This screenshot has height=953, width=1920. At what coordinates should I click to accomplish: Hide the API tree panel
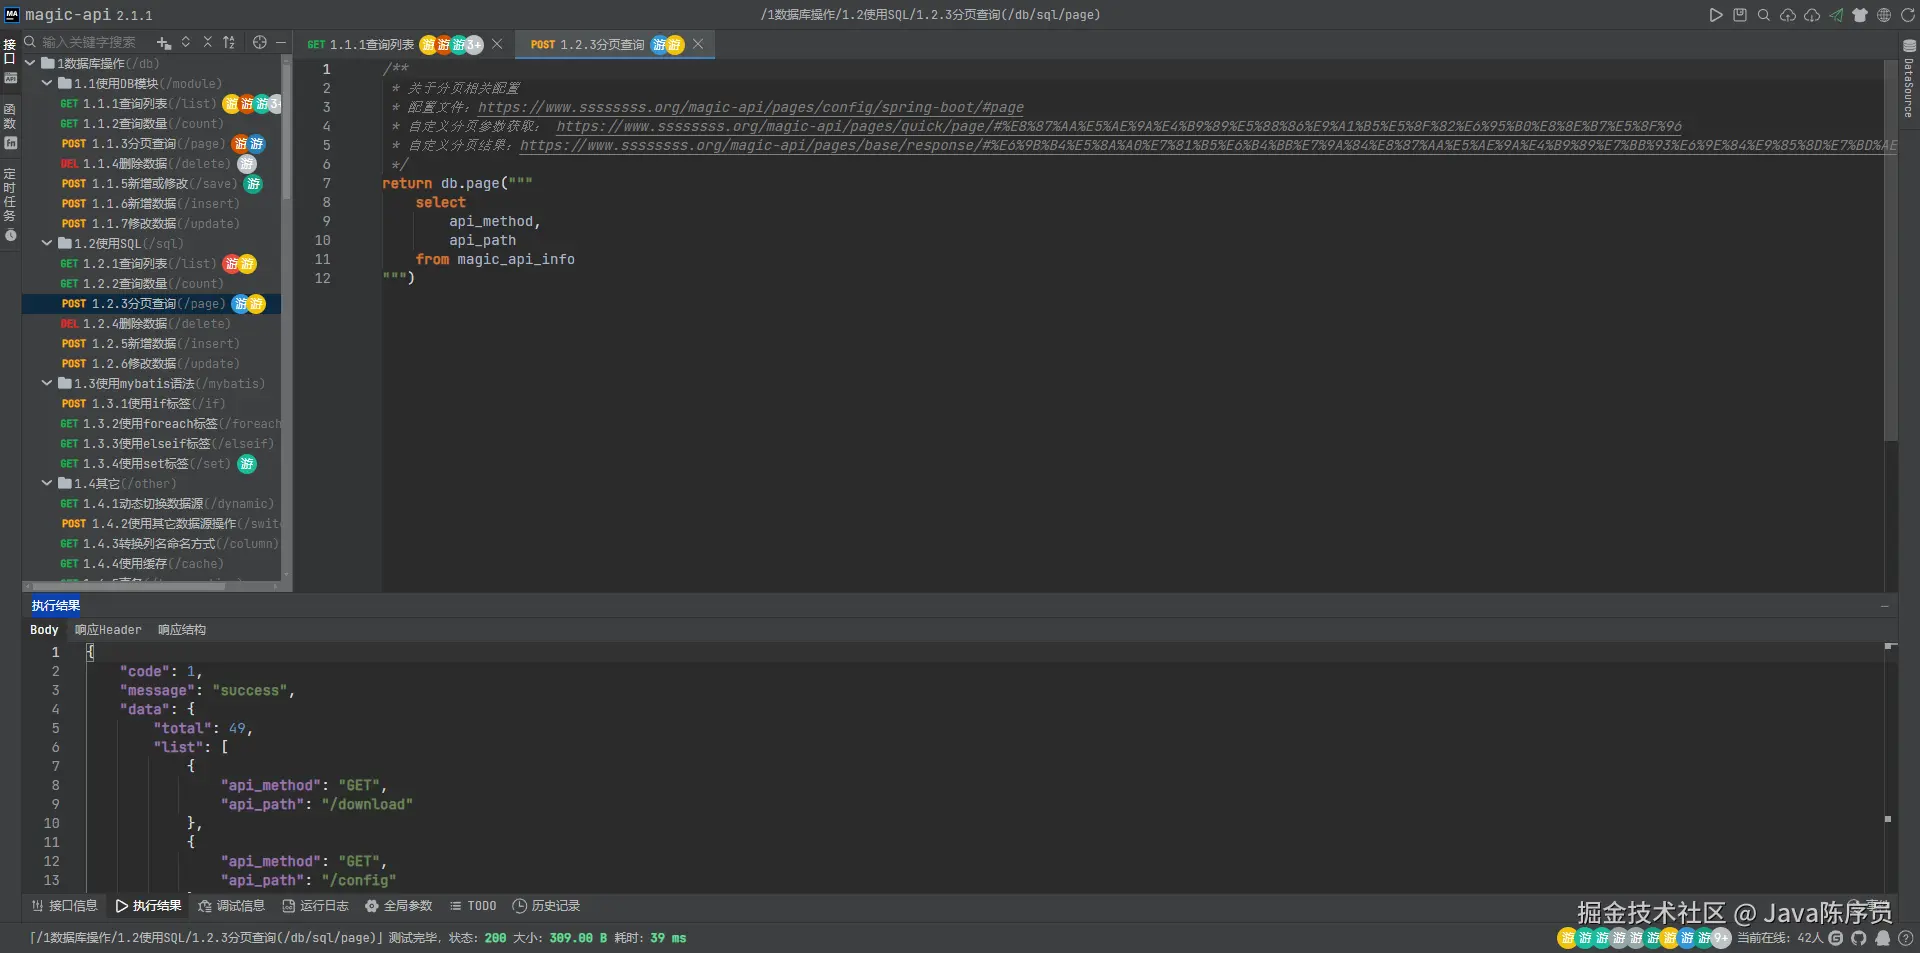point(281,43)
